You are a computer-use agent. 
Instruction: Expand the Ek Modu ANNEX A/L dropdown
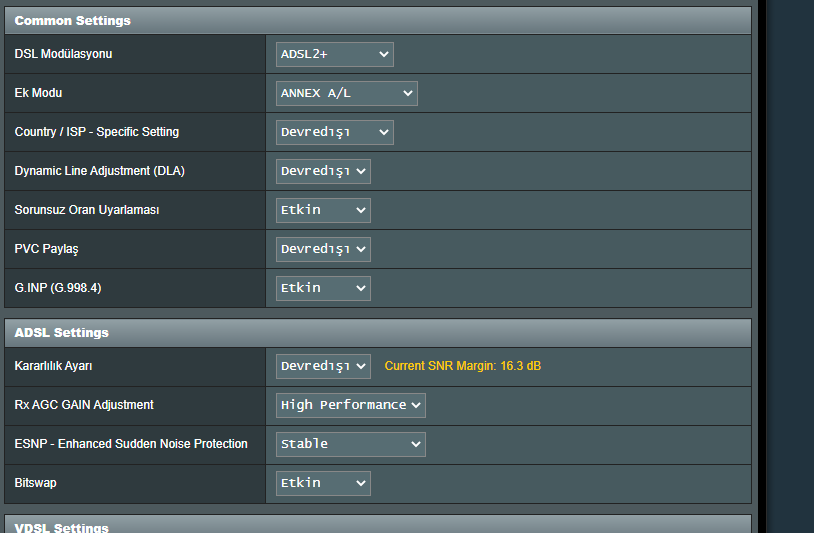point(346,93)
